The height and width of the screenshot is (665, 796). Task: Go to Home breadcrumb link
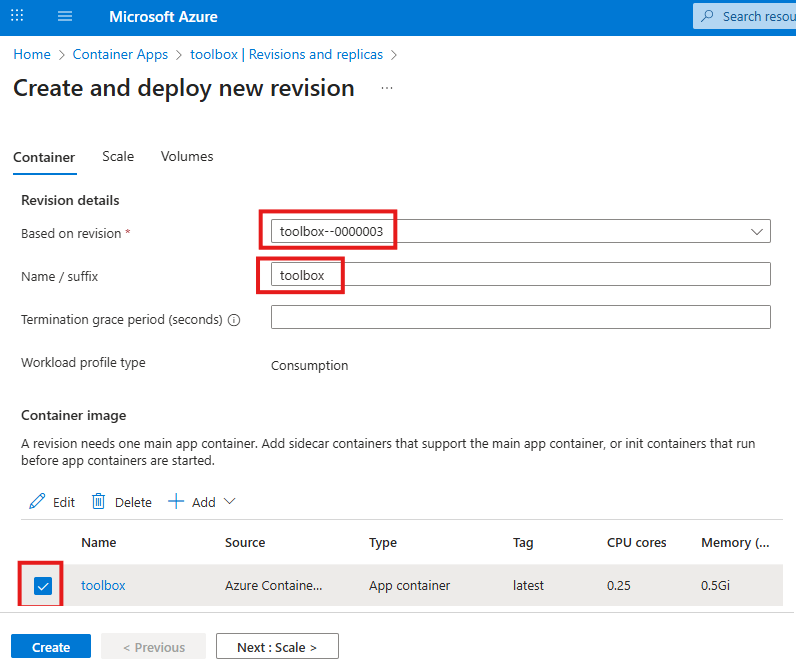(x=32, y=54)
